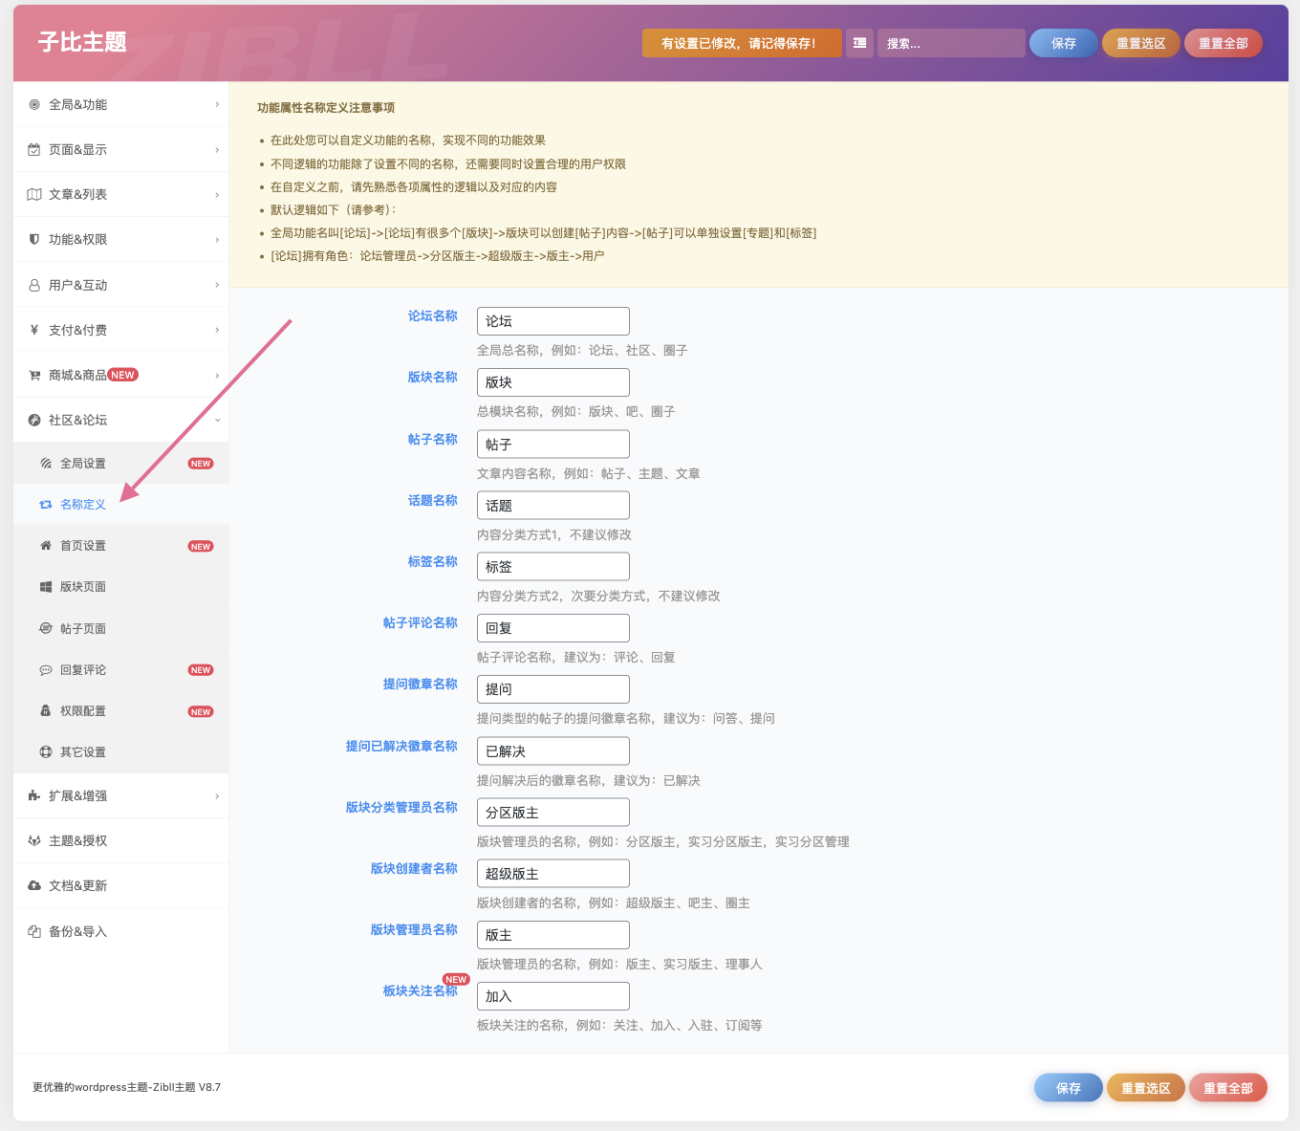Image resolution: width=1300 pixels, height=1131 pixels.
Task: Click the 名称定义 exchange arrows icon
Action: click(45, 504)
